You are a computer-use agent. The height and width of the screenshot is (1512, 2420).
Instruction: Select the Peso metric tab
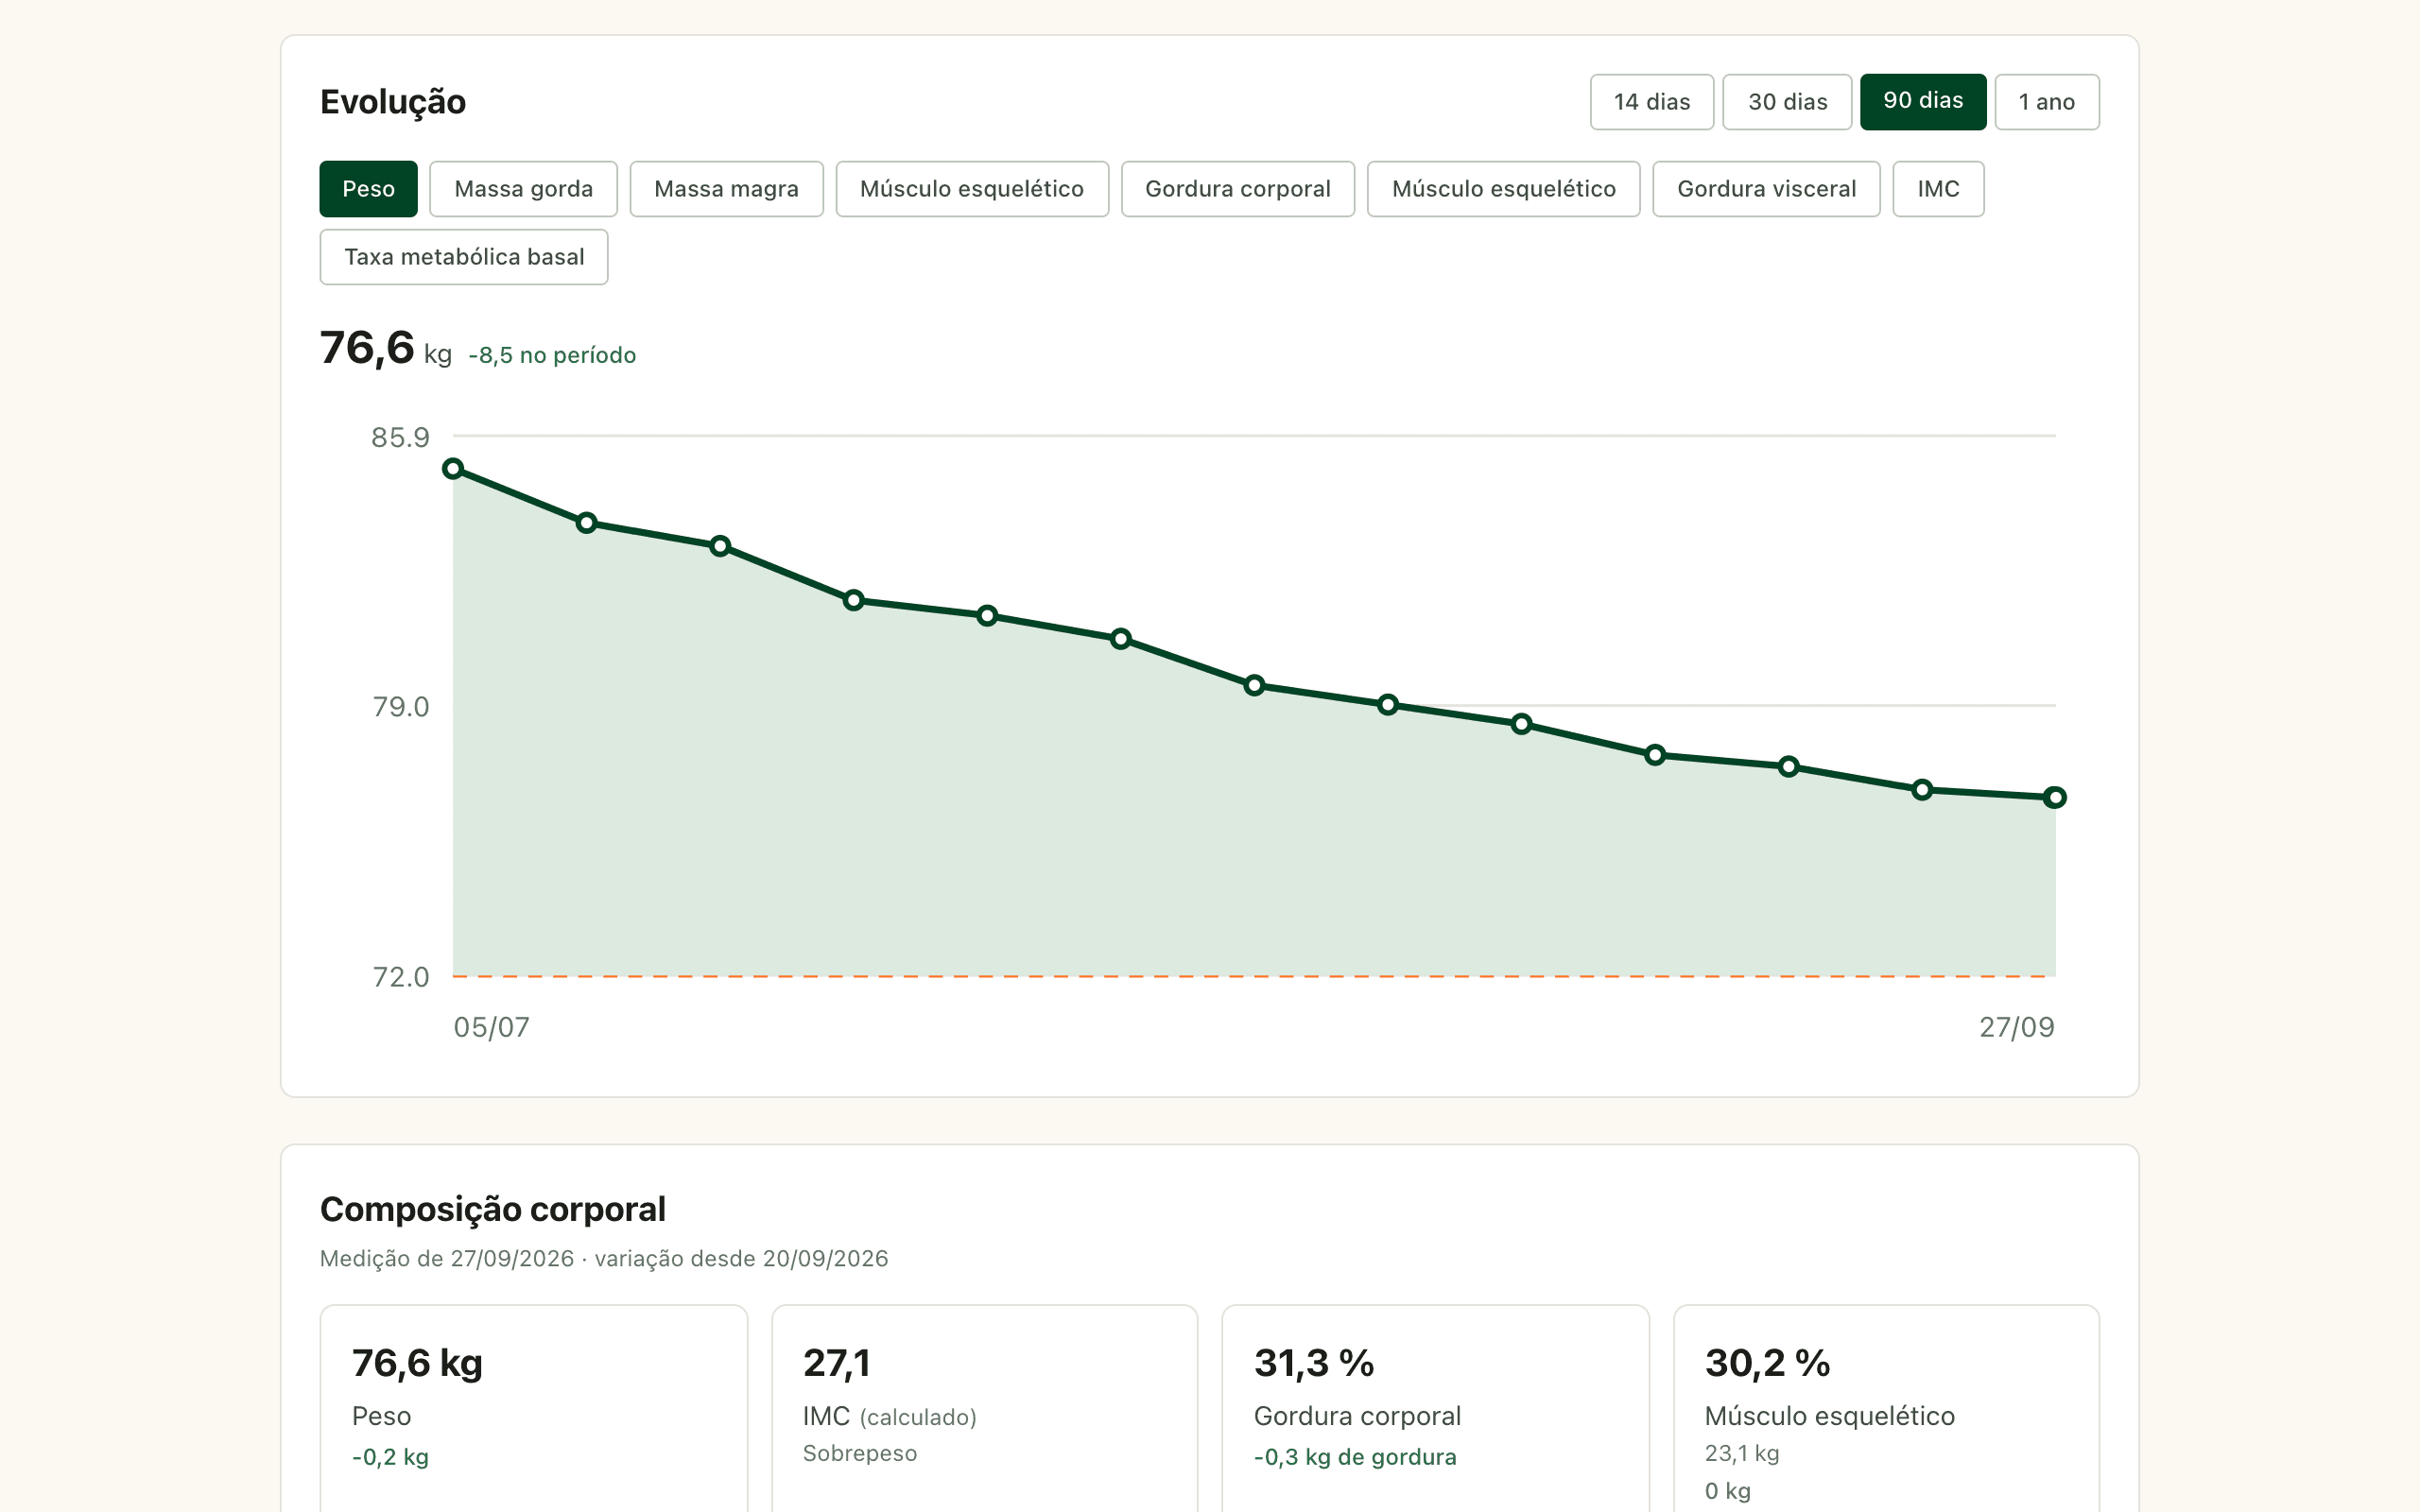point(368,189)
